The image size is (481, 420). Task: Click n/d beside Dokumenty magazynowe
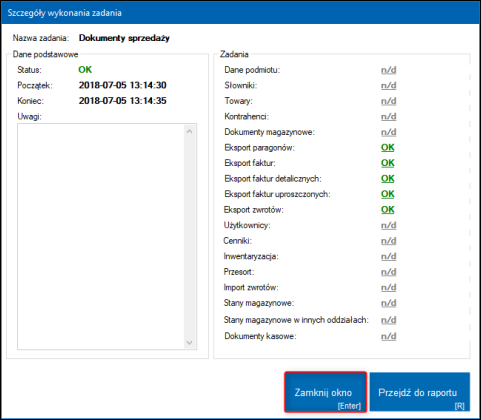tap(389, 132)
